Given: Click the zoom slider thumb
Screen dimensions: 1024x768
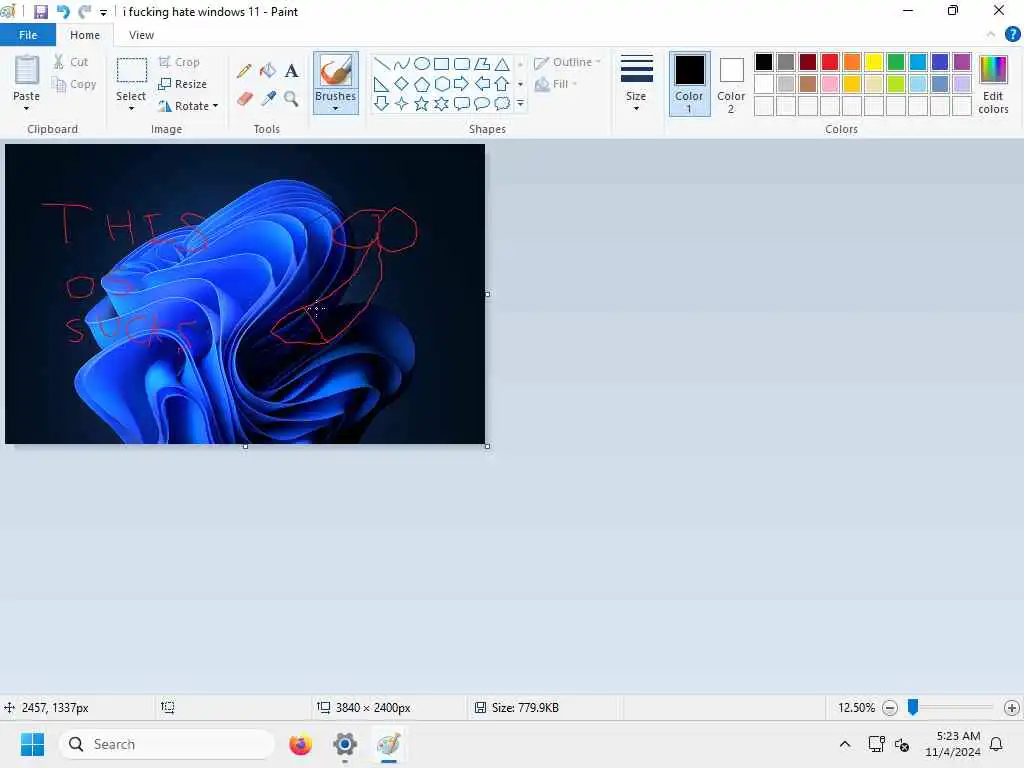Looking at the screenshot, I should coord(913,707).
